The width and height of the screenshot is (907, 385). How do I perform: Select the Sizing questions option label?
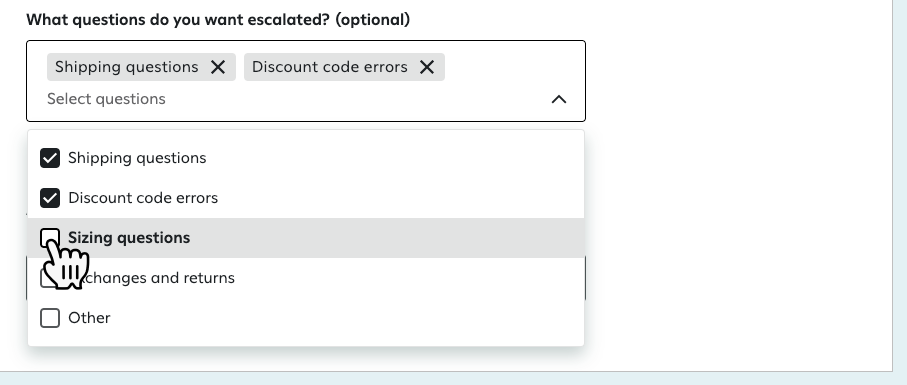(129, 238)
